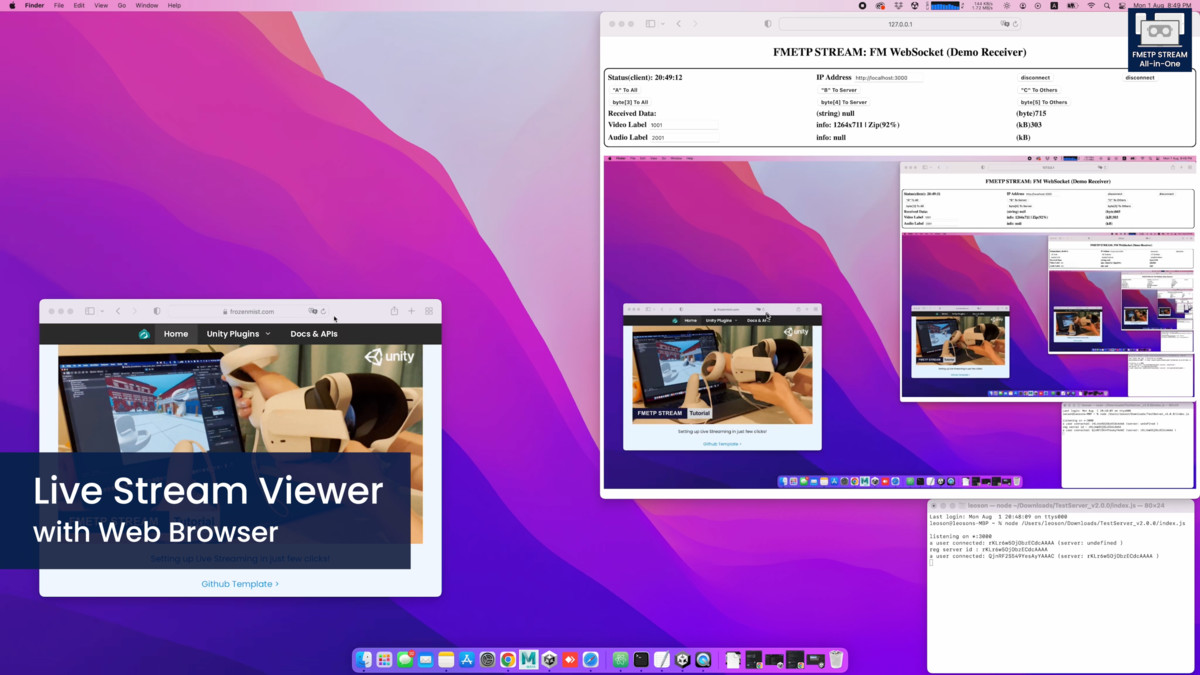Open the Apple menu
This screenshot has width=1200, height=675.
10,5
